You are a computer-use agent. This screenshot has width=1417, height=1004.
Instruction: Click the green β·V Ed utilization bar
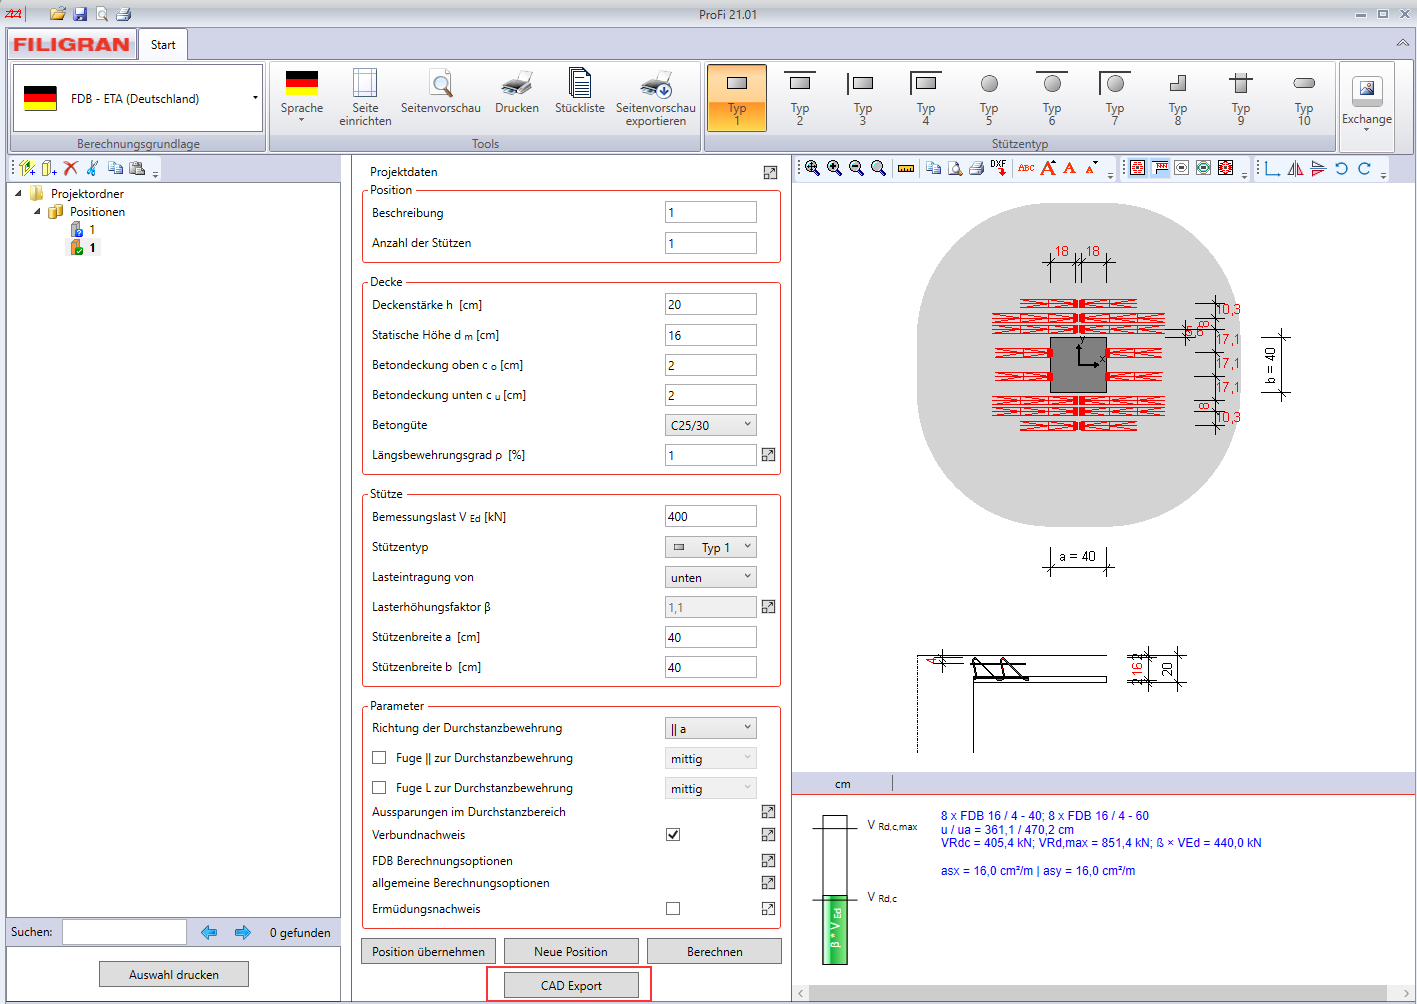(835, 930)
